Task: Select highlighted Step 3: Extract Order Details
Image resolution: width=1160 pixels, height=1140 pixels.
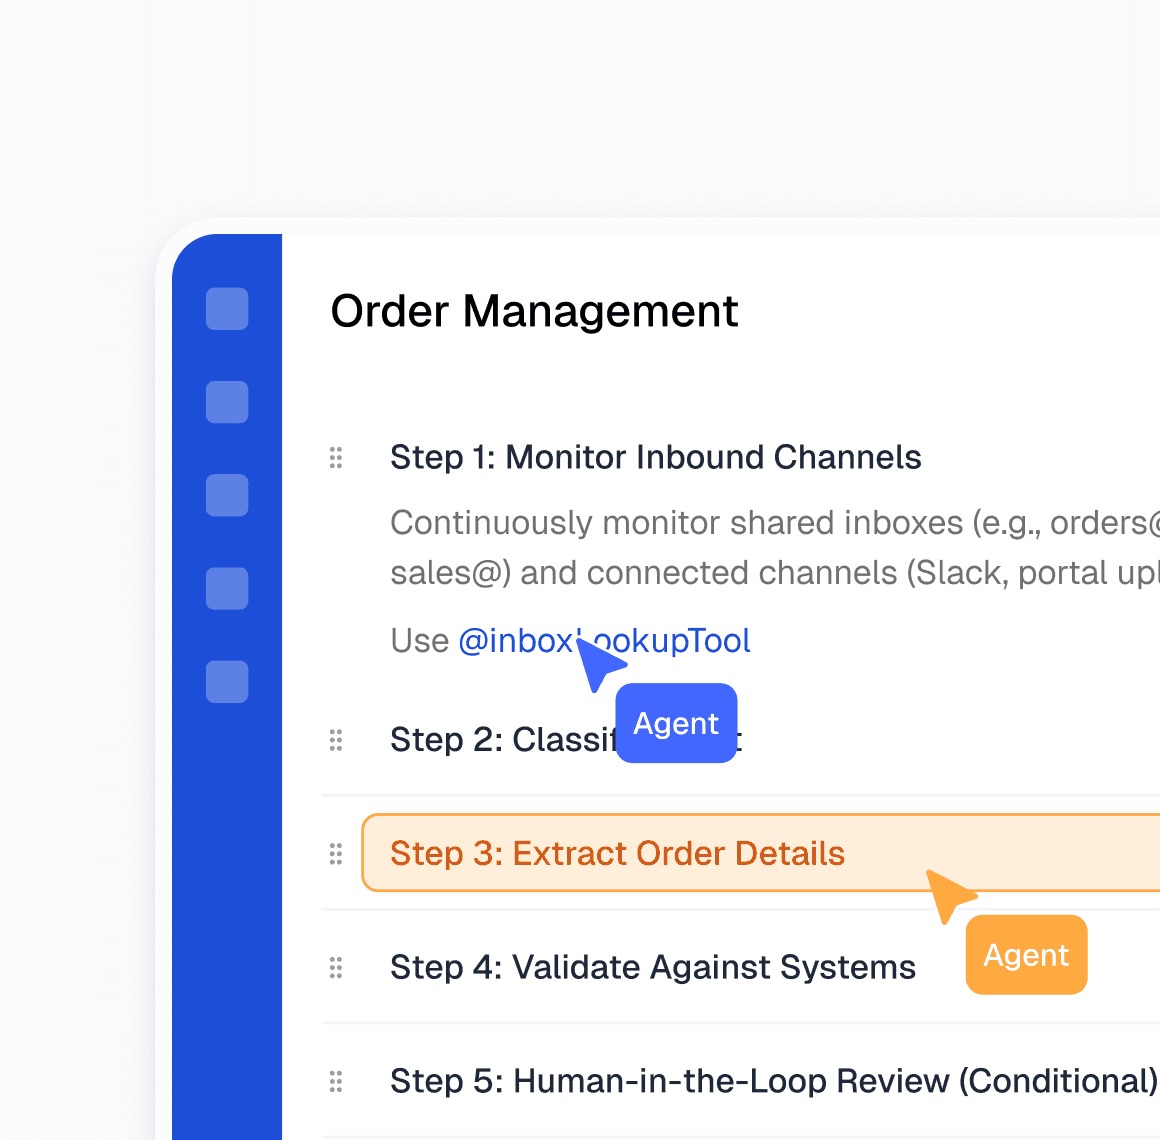Action: [761, 853]
